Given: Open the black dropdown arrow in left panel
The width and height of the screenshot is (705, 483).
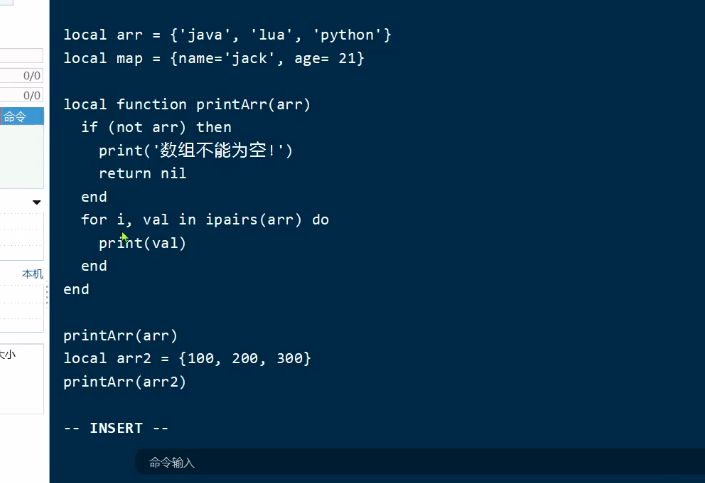Looking at the screenshot, I should (37, 202).
